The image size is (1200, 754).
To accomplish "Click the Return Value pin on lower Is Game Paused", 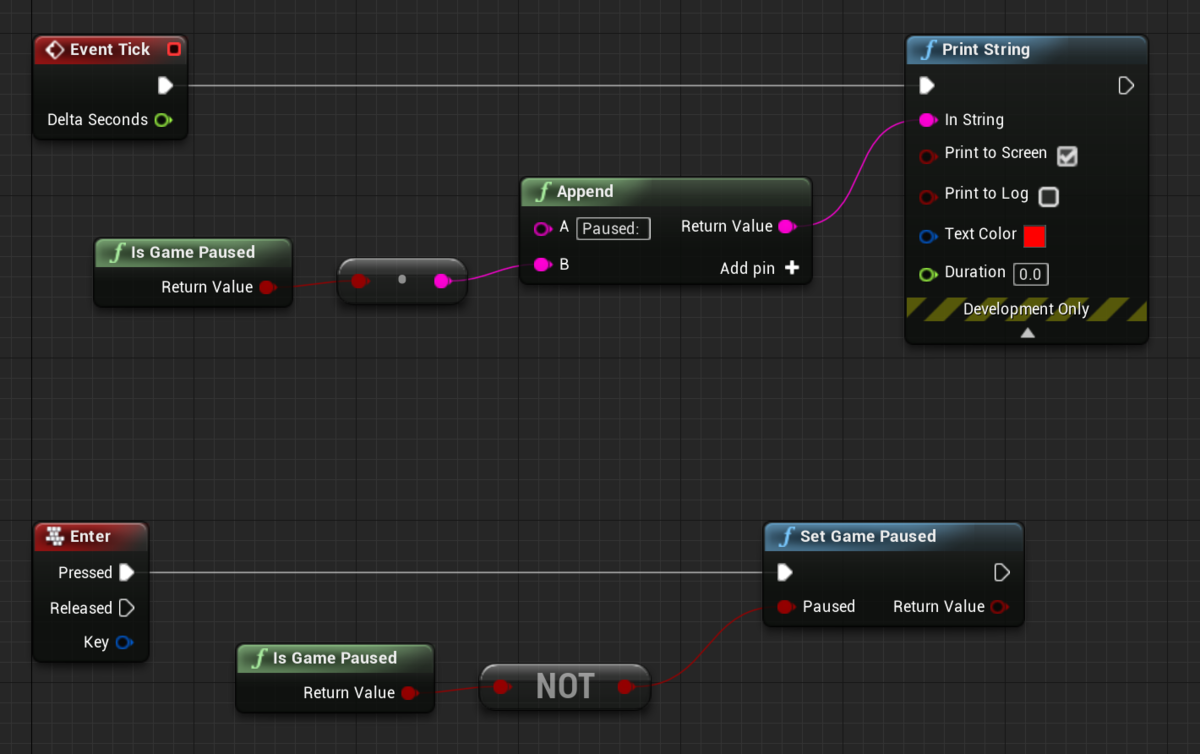I will point(410,692).
